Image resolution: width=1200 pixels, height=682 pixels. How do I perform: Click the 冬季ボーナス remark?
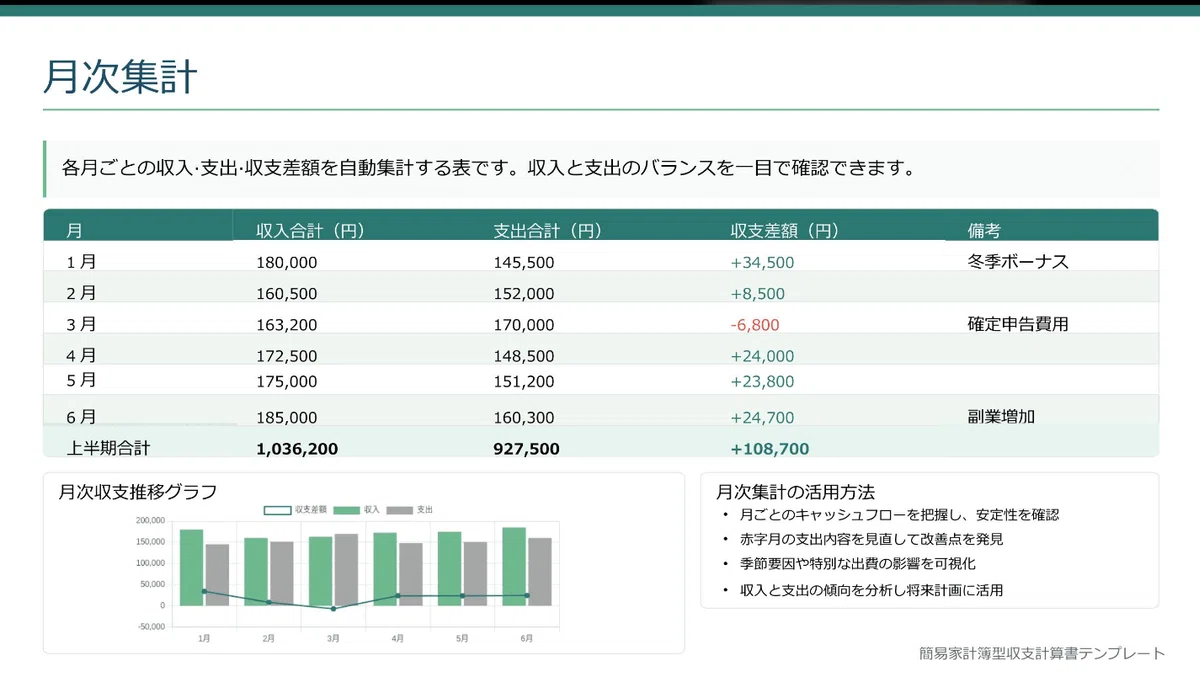pos(1018,262)
